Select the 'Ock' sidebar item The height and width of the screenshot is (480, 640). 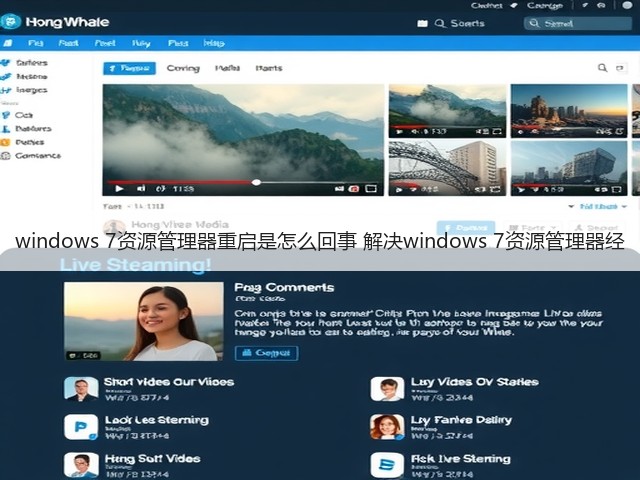pos(18,115)
